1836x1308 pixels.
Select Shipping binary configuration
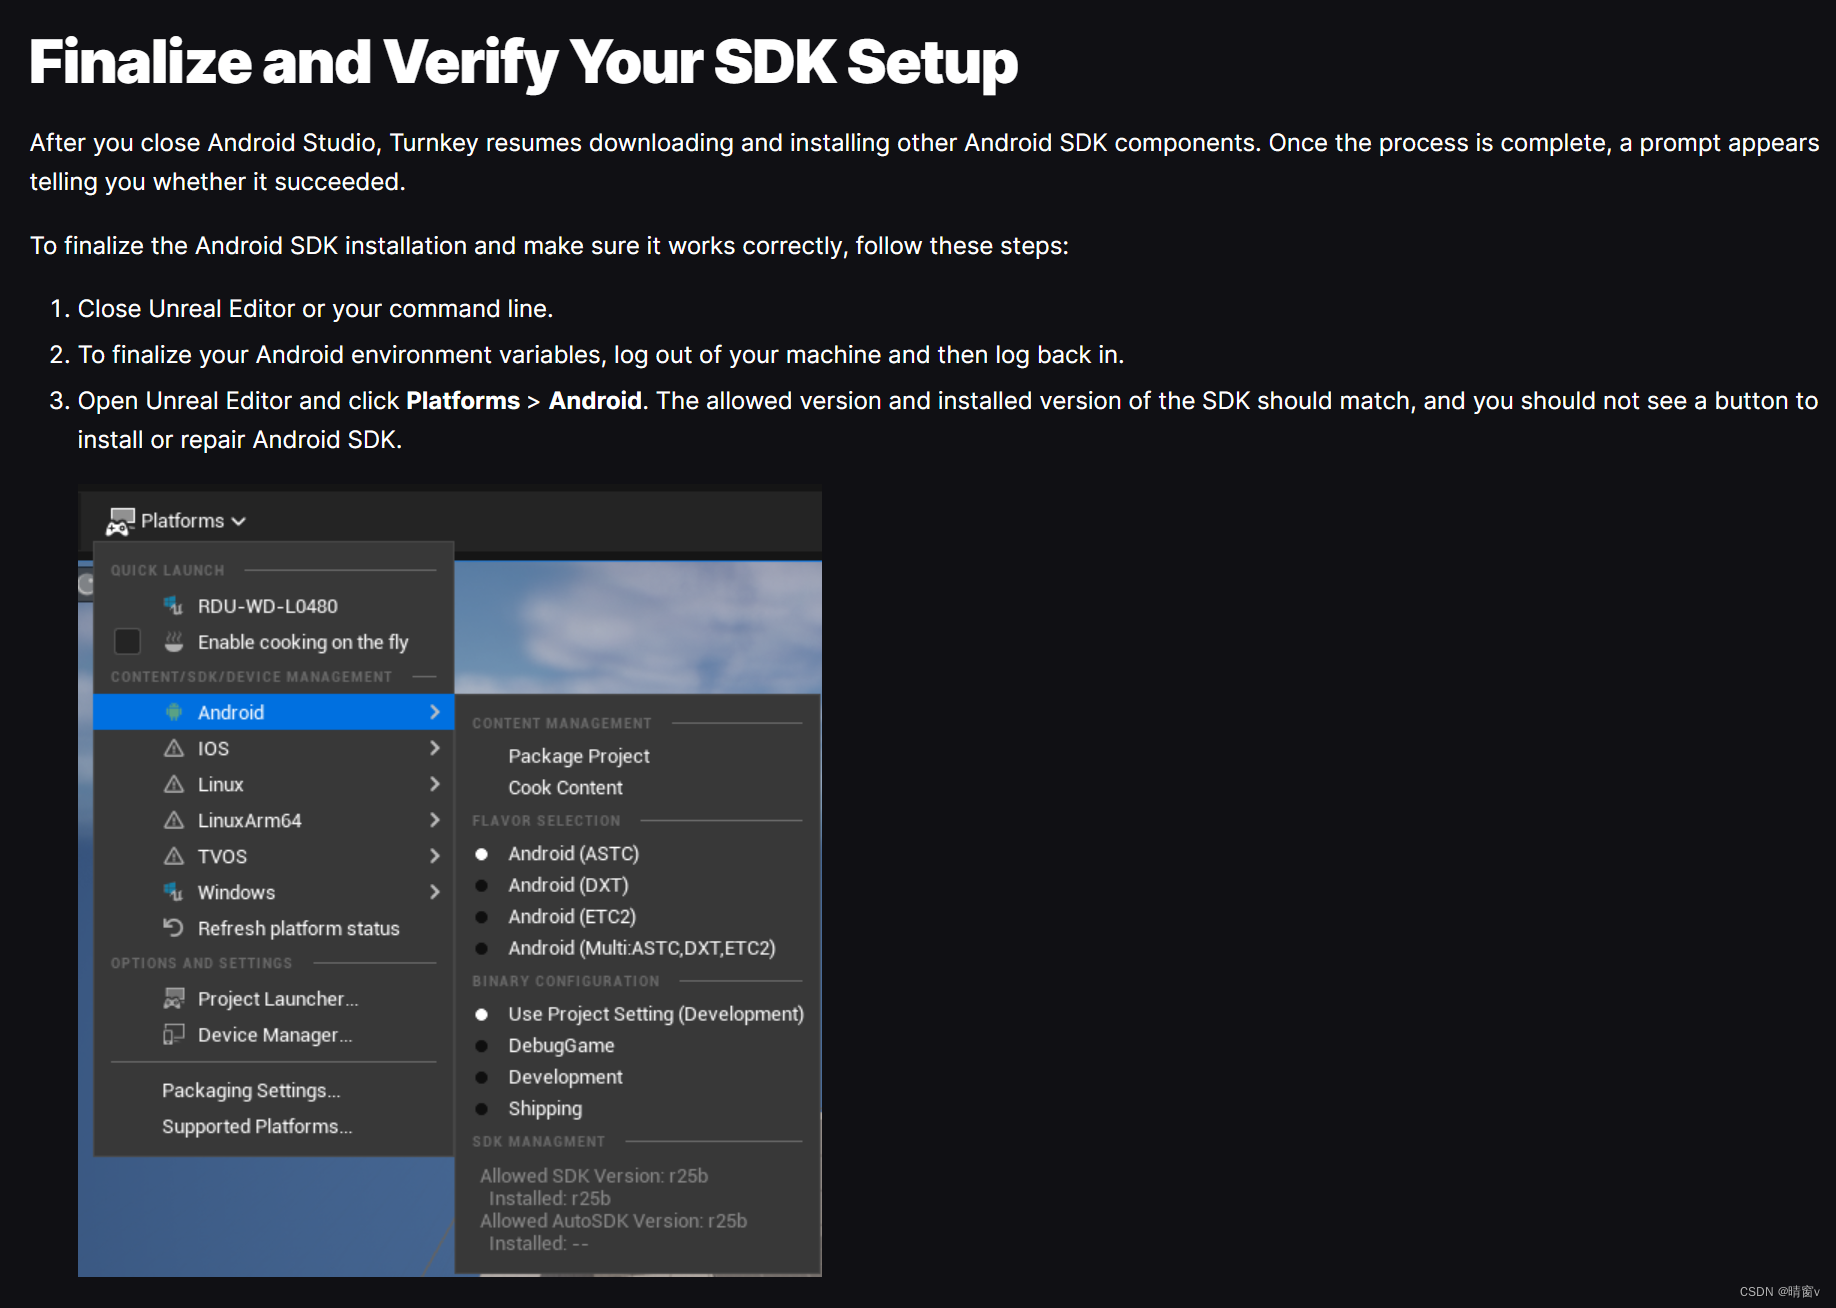click(x=545, y=1108)
